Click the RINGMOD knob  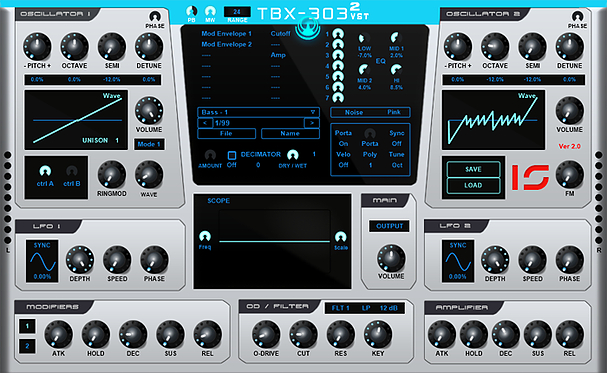112,175
